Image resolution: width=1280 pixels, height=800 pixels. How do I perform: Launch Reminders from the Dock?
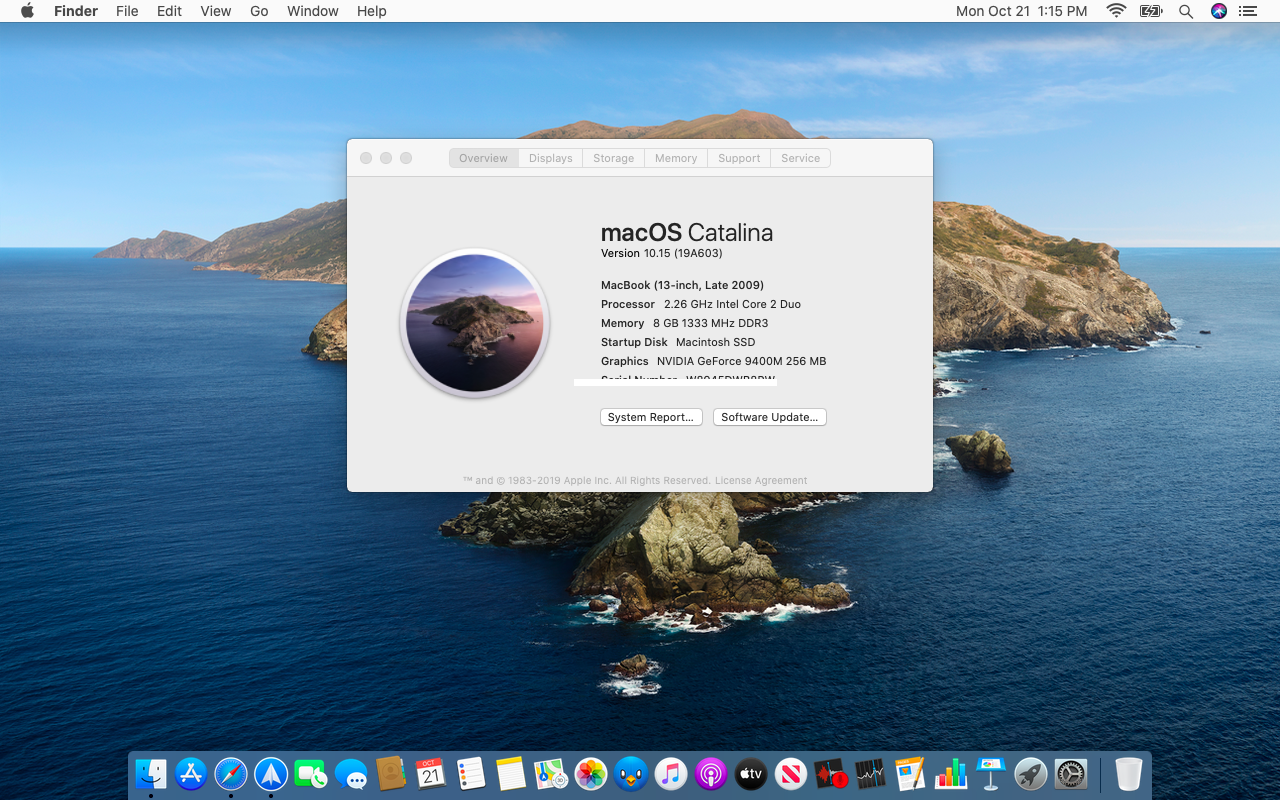471,774
